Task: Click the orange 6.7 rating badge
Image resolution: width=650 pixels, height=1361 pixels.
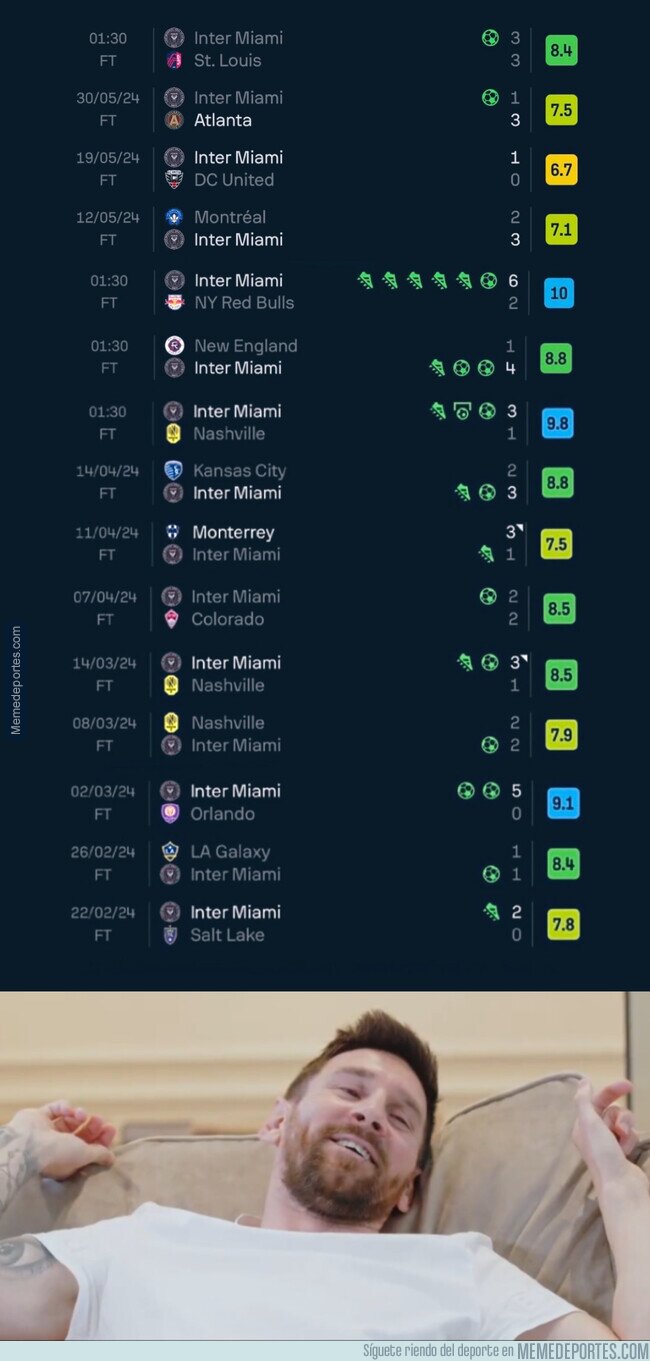Action: click(x=561, y=170)
